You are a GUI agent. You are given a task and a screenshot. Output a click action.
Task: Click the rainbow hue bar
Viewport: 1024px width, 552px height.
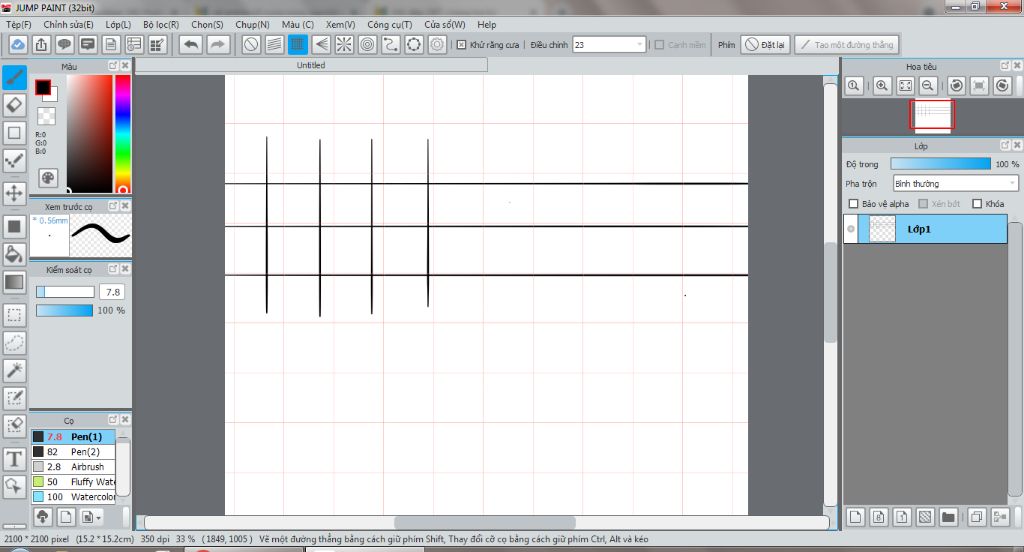point(123,133)
